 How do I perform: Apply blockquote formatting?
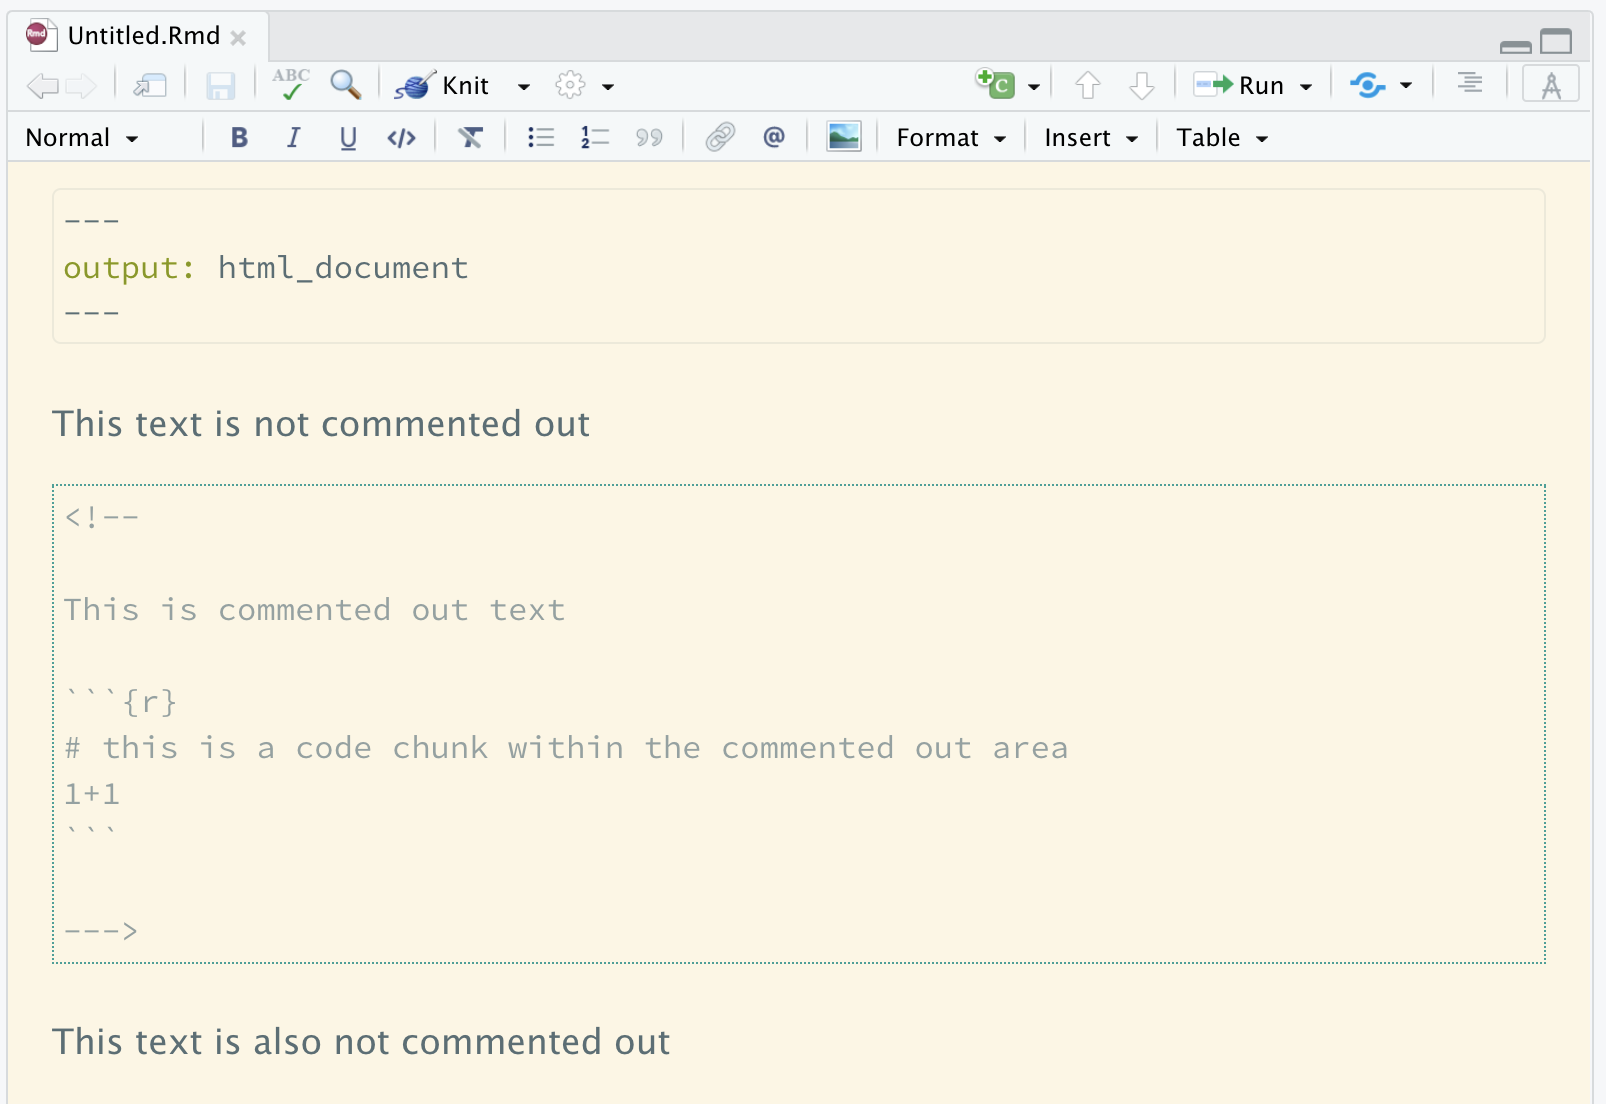[x=648, y=137]
